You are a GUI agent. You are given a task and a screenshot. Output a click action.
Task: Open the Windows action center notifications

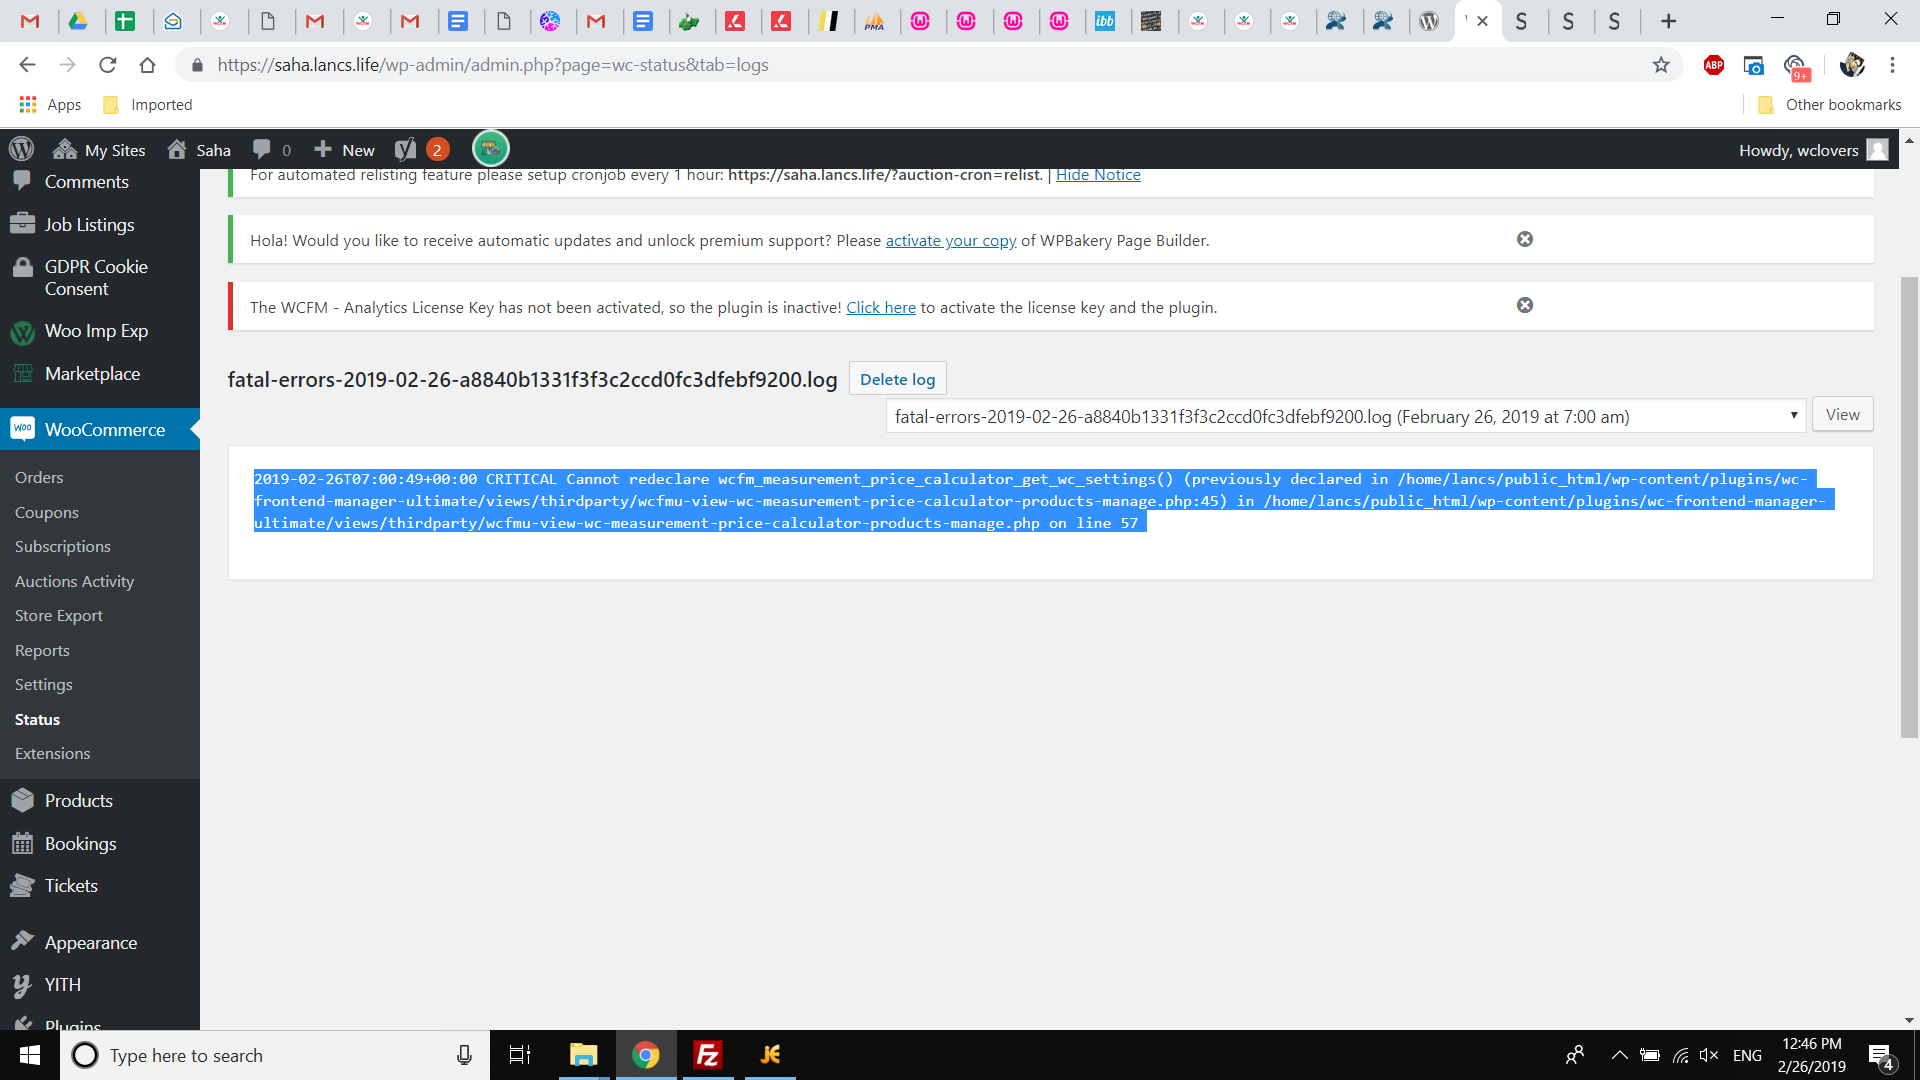1881,1056
